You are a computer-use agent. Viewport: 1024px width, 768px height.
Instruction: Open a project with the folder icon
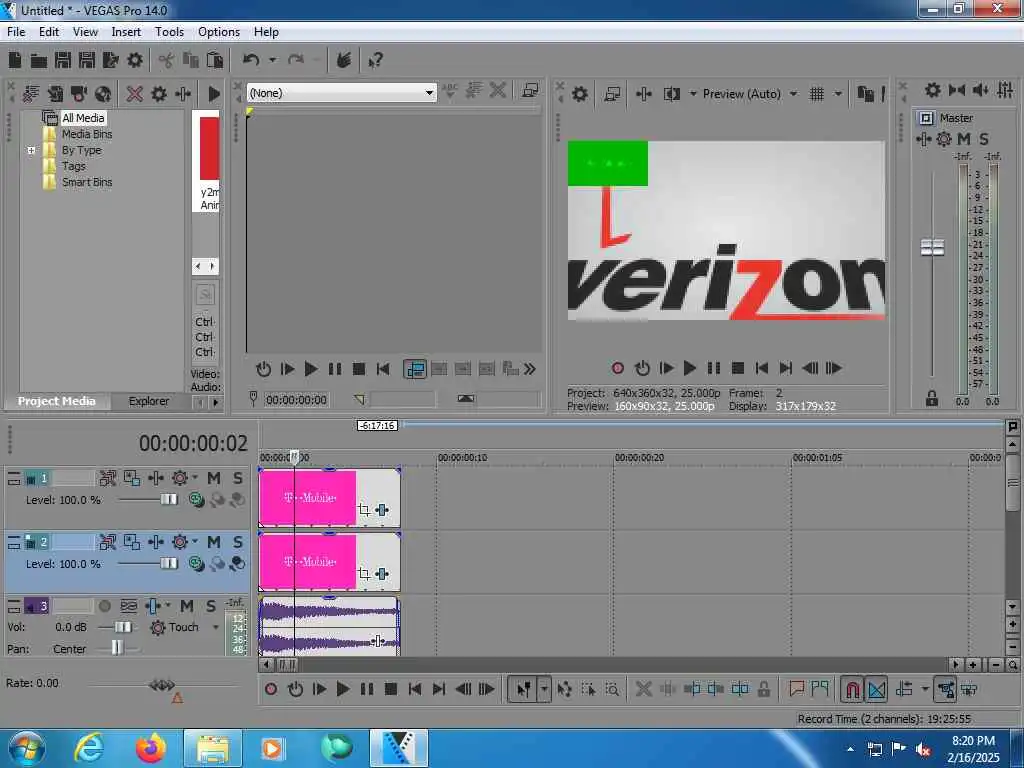coord(39,61)
